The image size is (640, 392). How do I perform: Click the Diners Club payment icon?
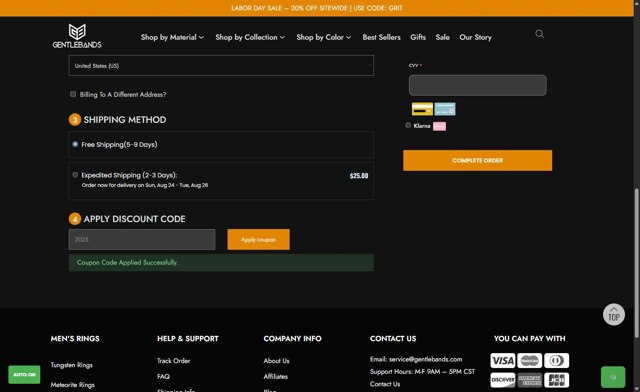(556, 361)
